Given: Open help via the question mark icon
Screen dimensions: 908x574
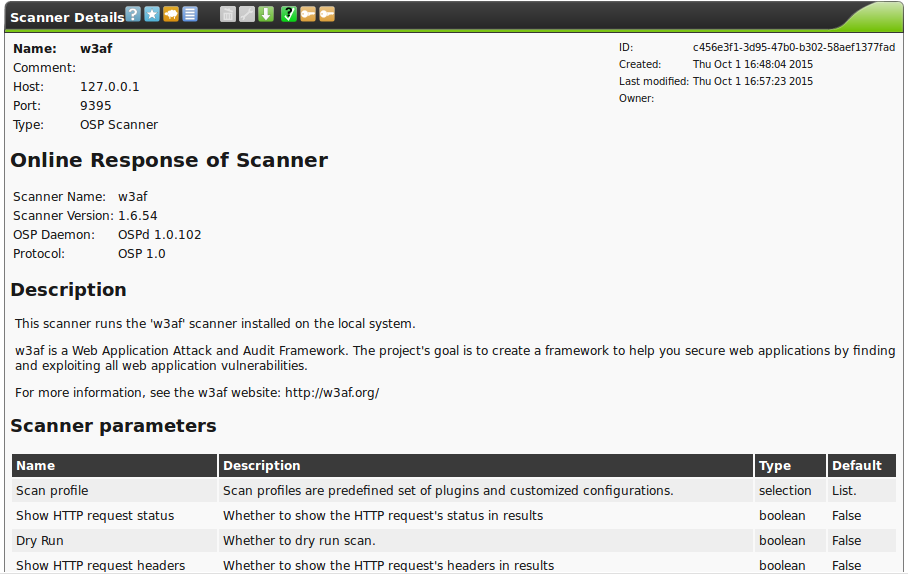Looking at the screenshot, I should click(x=133, y=14).
